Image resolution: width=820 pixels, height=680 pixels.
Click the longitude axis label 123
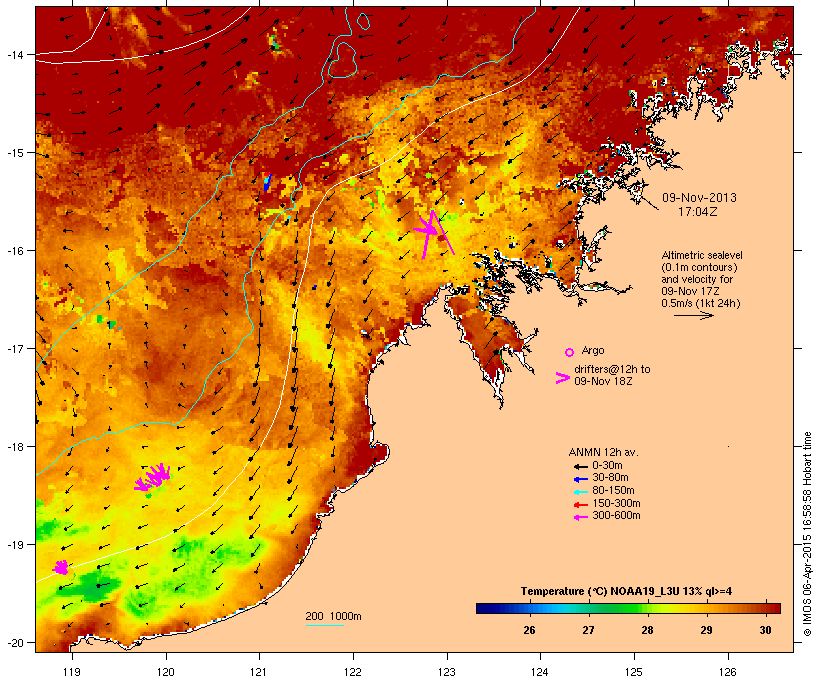tap(447, 672)
